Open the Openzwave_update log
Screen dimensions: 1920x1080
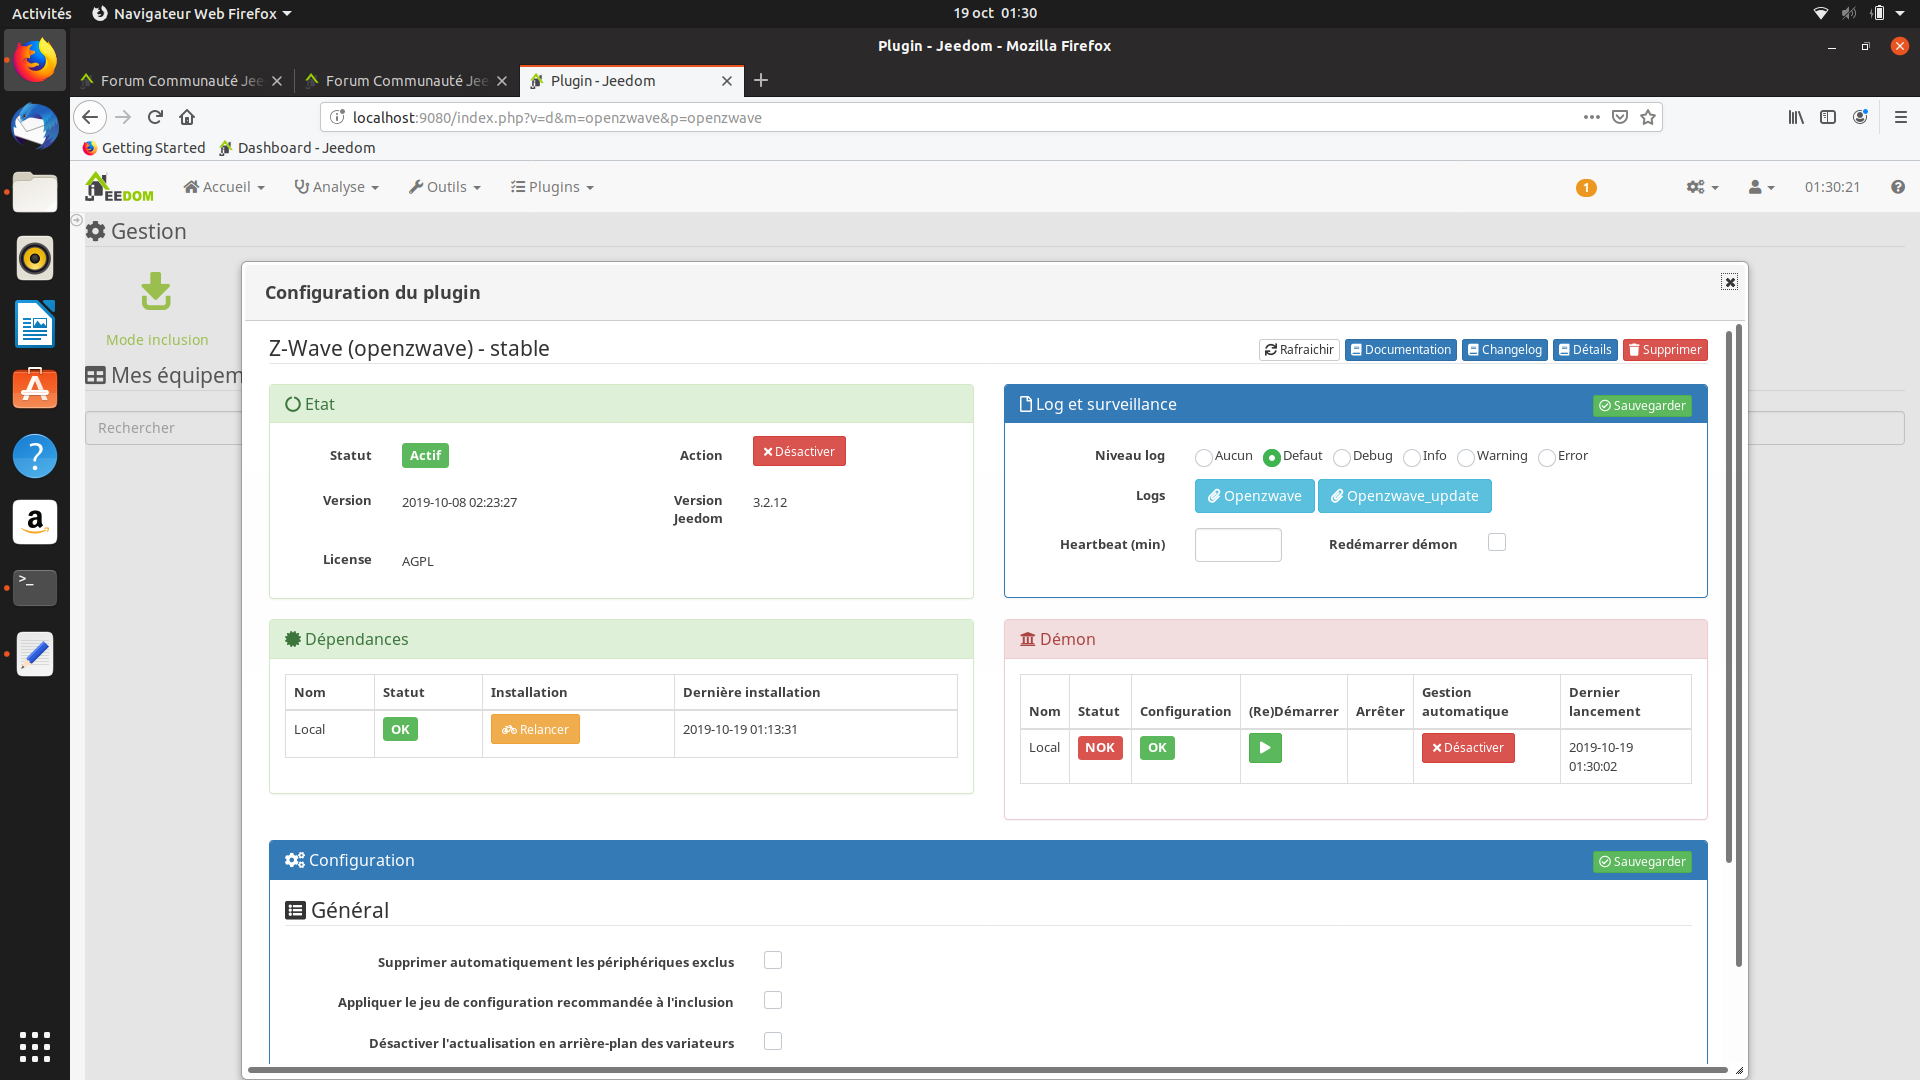coord(1404,496)
